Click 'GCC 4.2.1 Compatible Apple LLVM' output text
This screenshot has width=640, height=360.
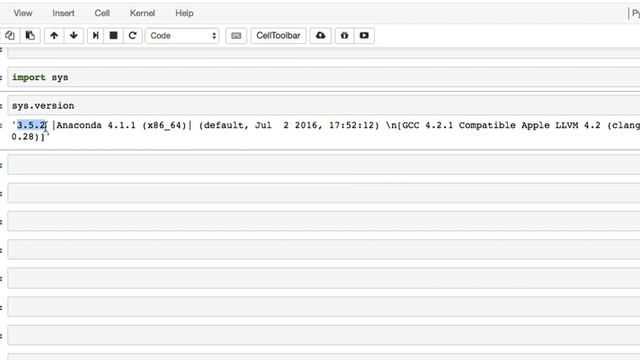tap(490, 125)
